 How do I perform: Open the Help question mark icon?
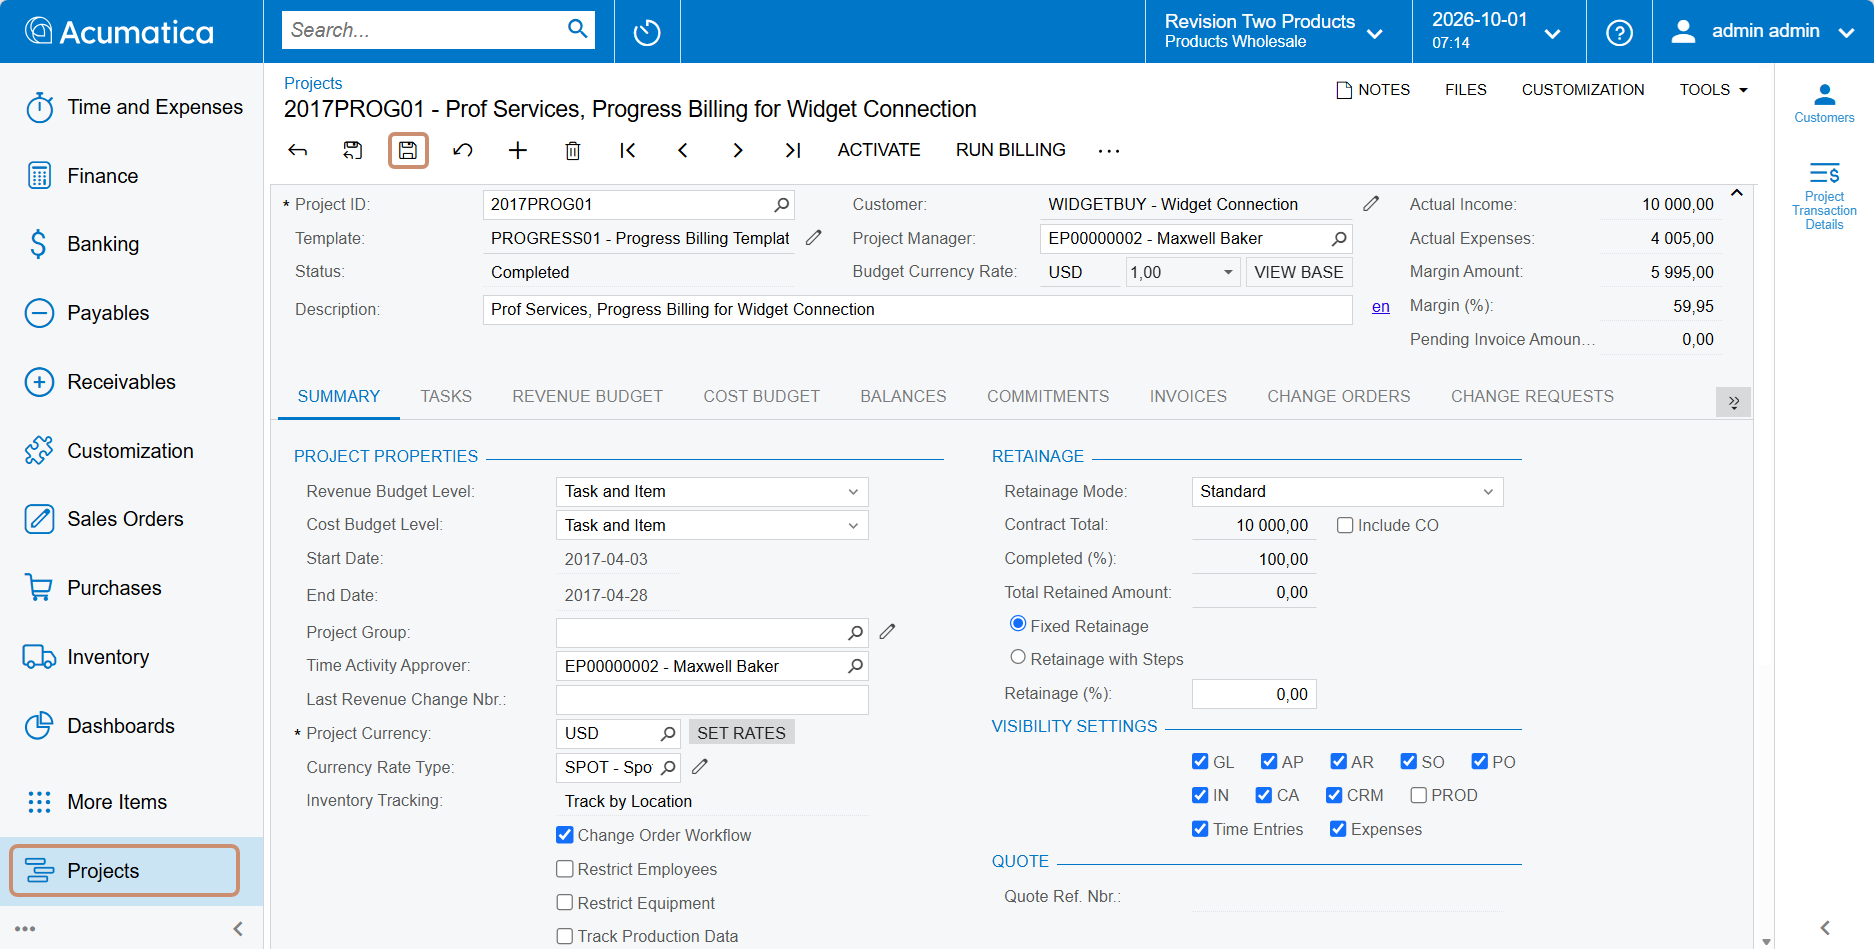point(1619,32)
